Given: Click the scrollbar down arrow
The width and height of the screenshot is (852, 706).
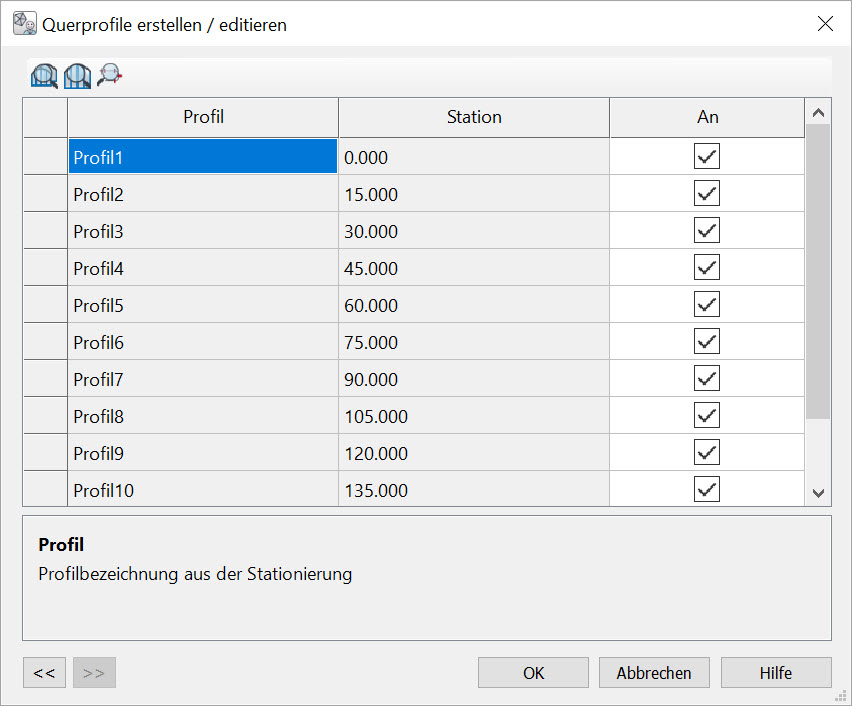Looking at the screenshot, I should tap(818, 492).
